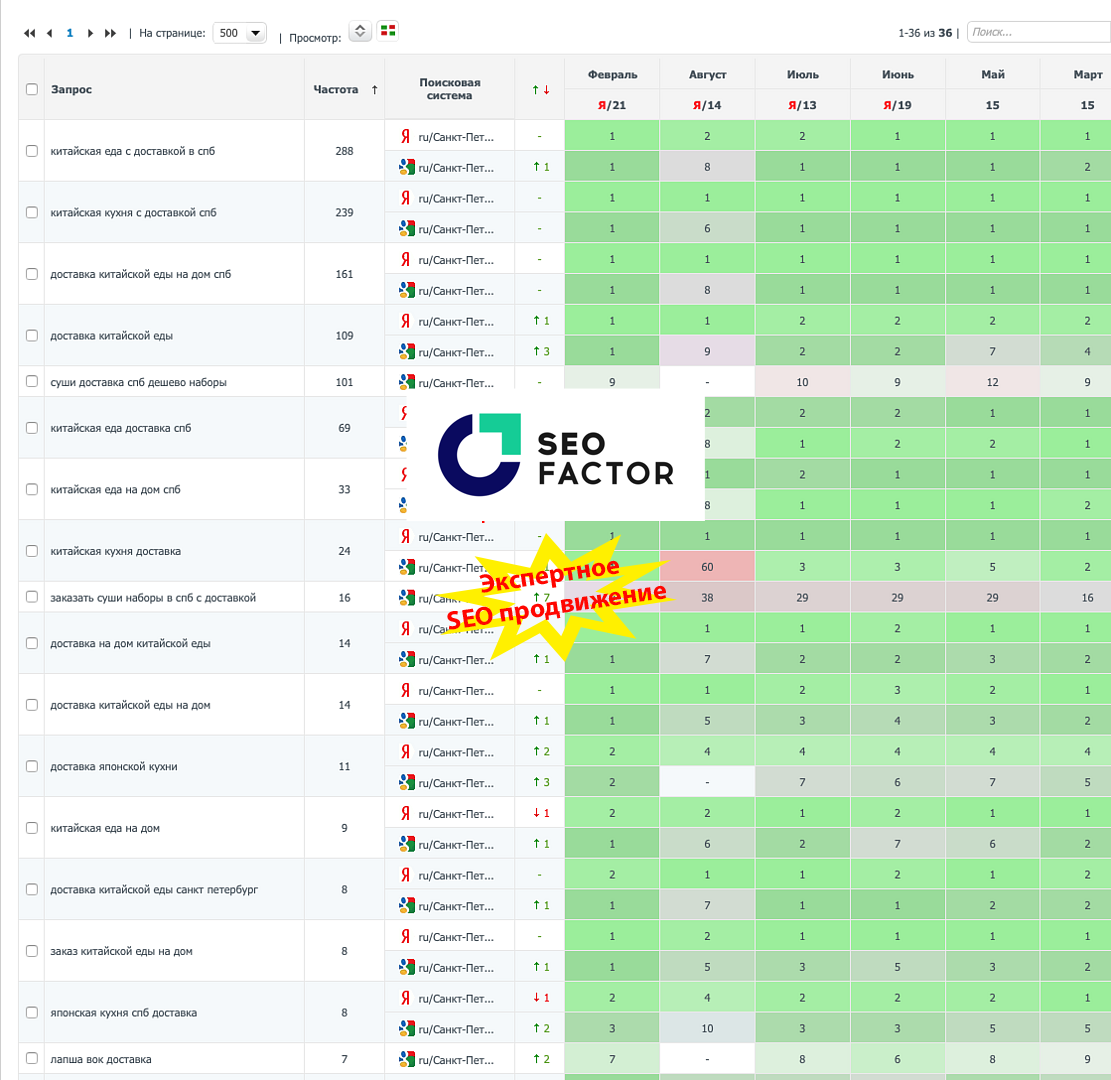Check китайская кухня с доставкой спб row
The image size is (1111, 1080).
tap(32, 213)
